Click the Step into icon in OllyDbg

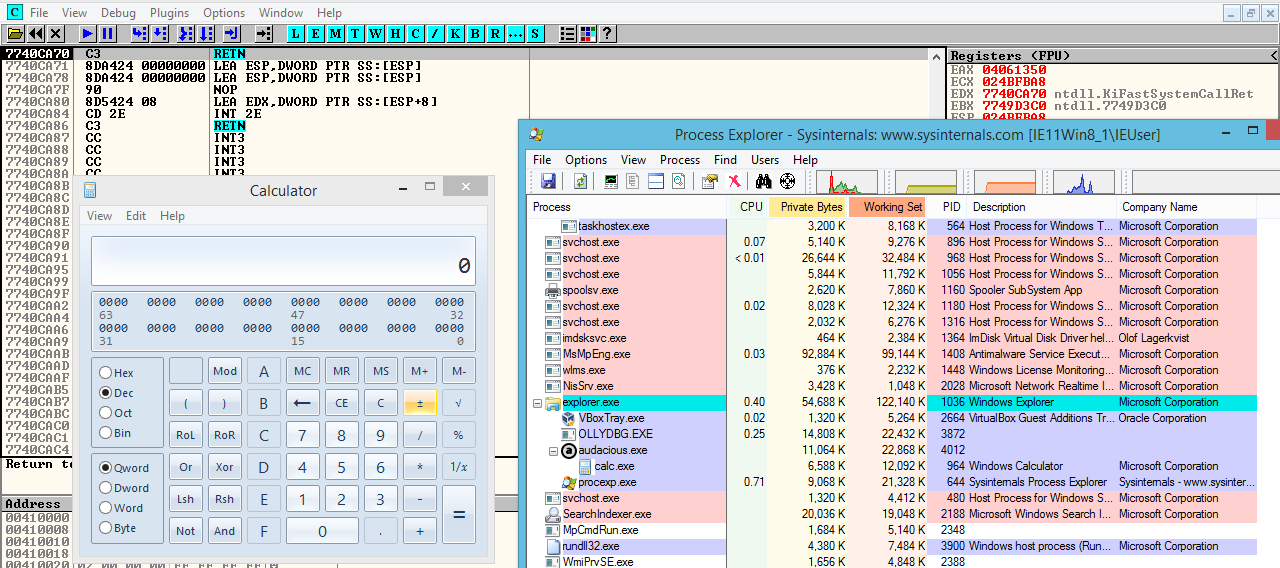[x=139, y=34]
